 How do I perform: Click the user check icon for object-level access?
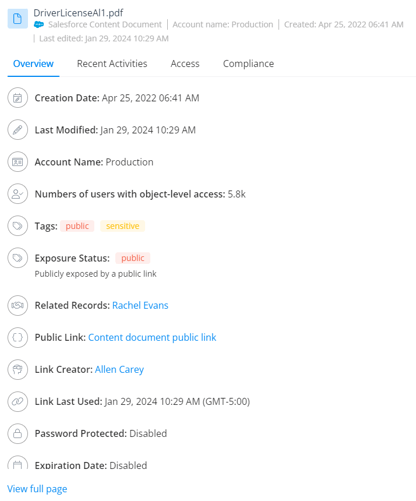point(17,194)
